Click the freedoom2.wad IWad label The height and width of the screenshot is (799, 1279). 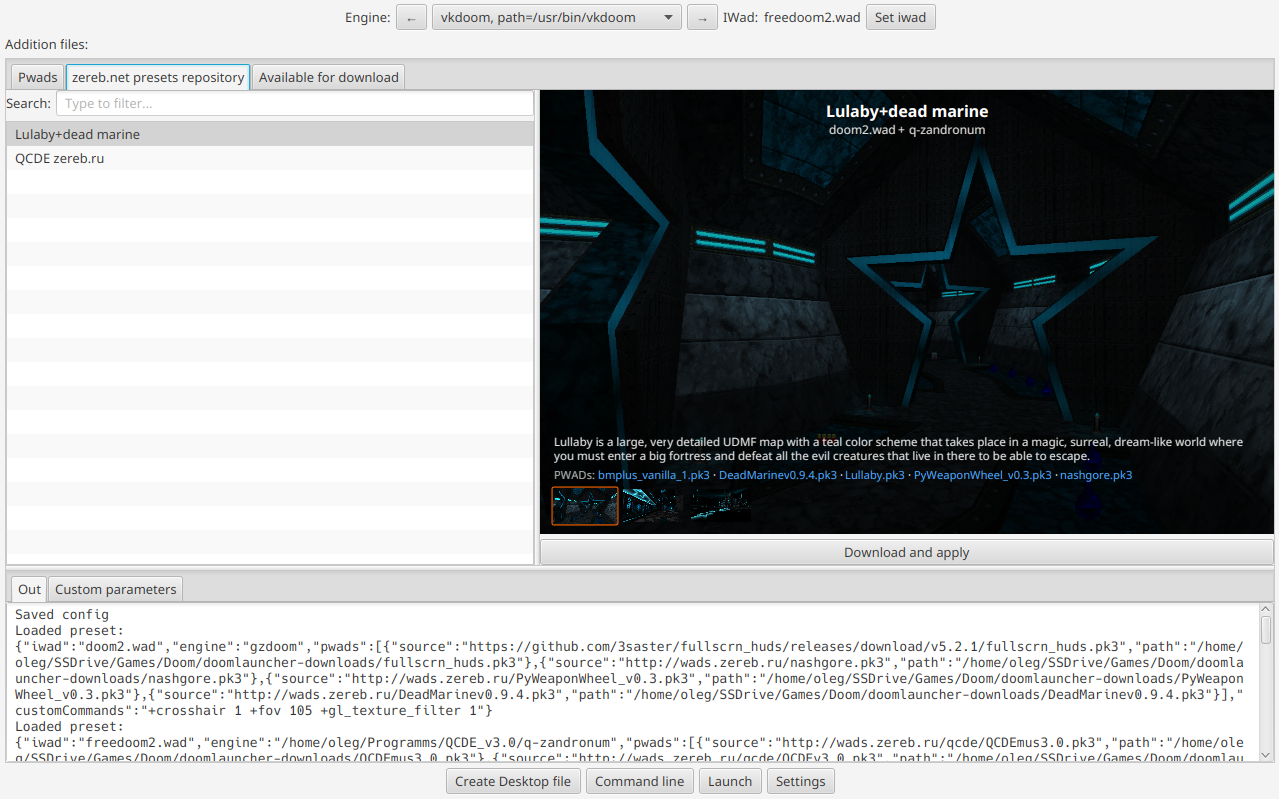coord(812,17)
